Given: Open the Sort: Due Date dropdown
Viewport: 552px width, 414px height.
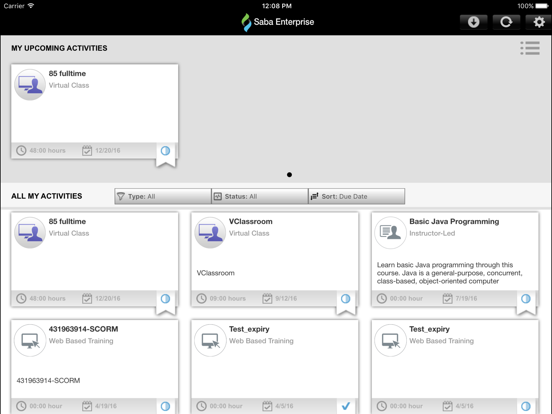Looking at the screenshot, I should pos(357,196).
